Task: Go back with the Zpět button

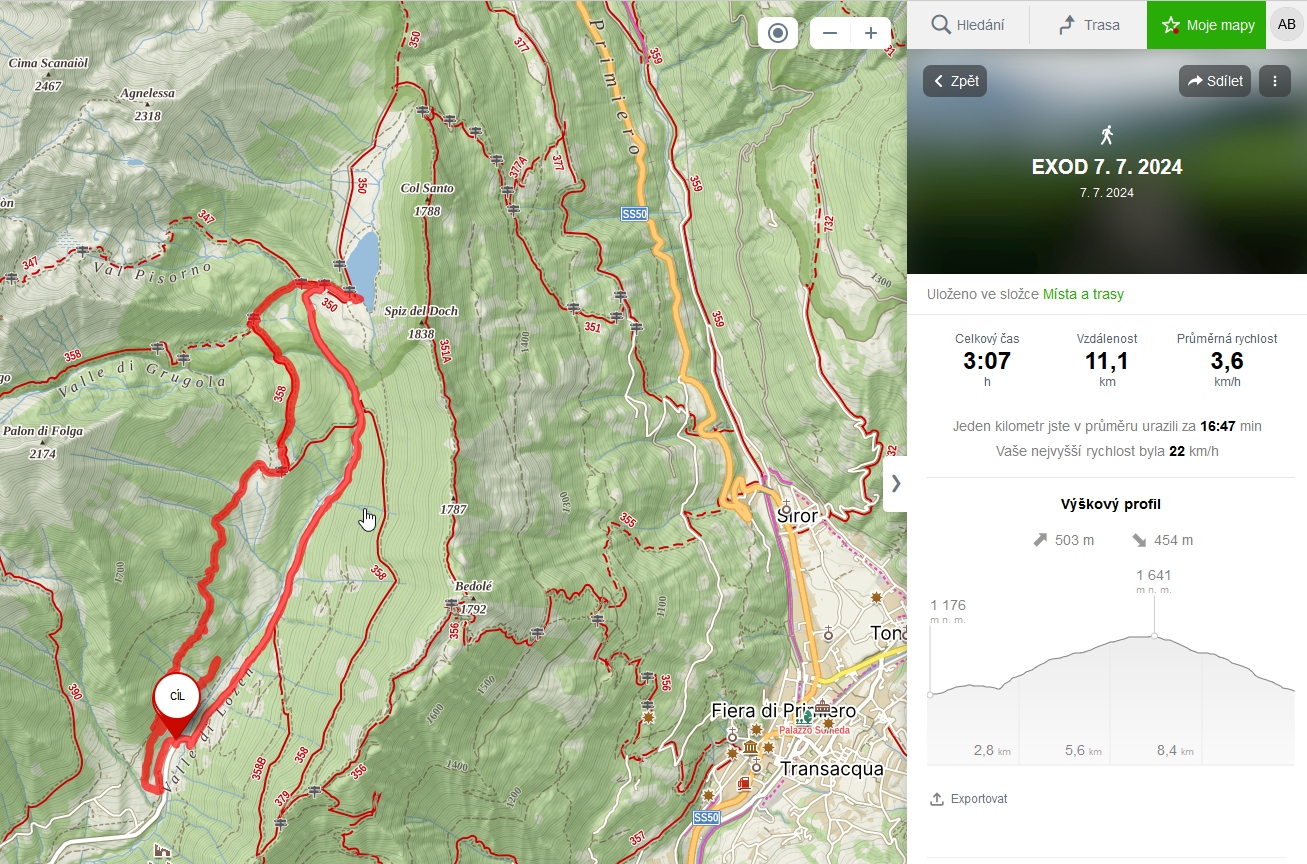Action: (x=955, y=81)
